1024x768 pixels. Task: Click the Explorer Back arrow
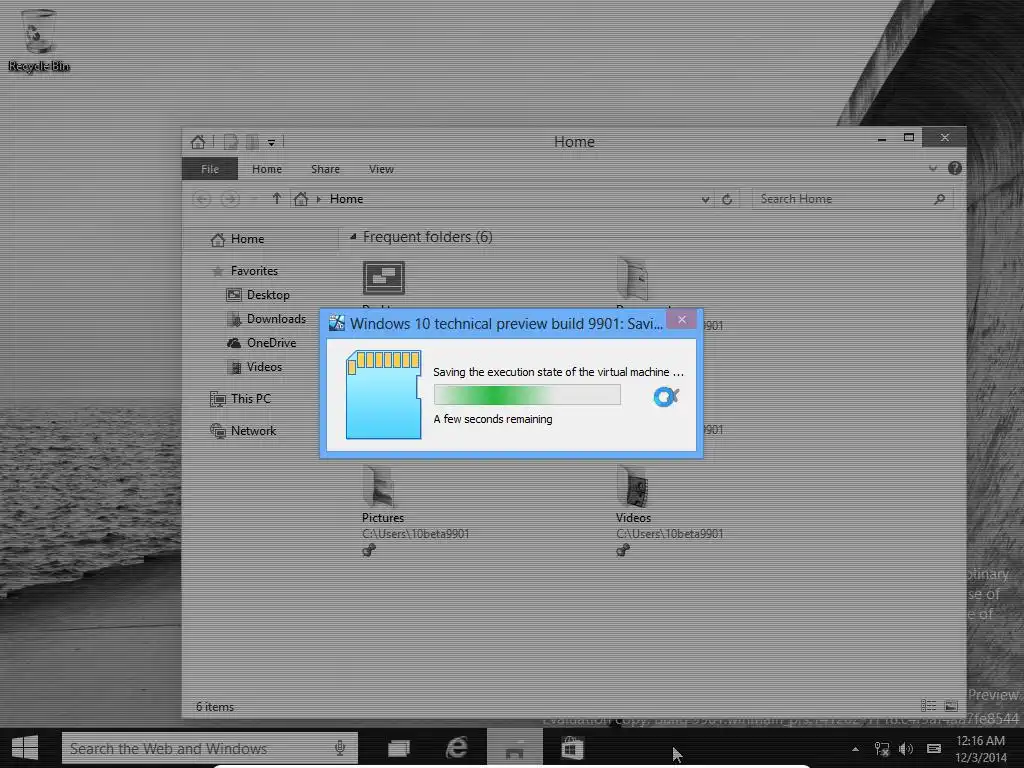point(202,199)
